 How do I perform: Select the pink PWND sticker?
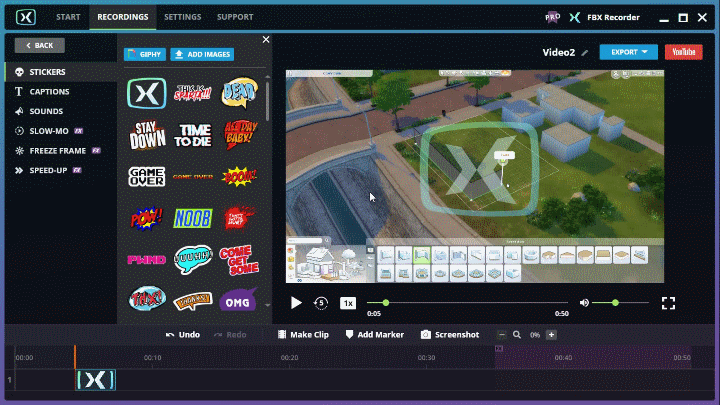(x=146, y=260)
